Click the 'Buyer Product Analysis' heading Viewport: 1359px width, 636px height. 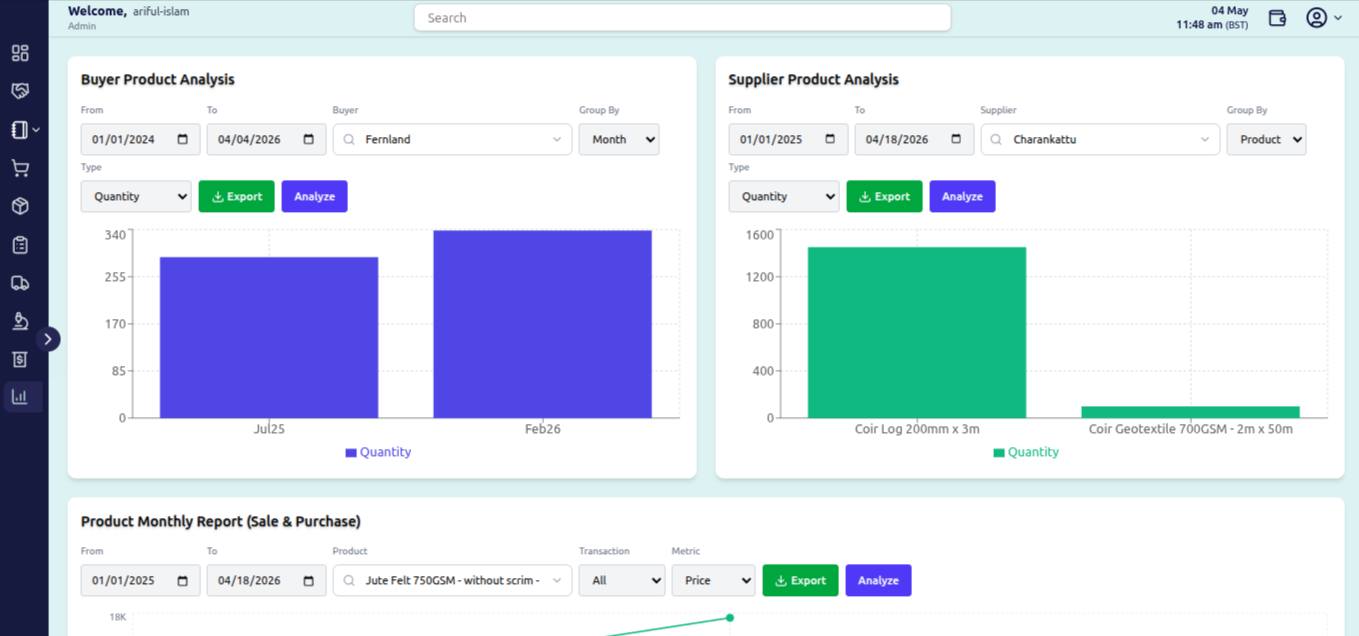[x=158, y=80]
